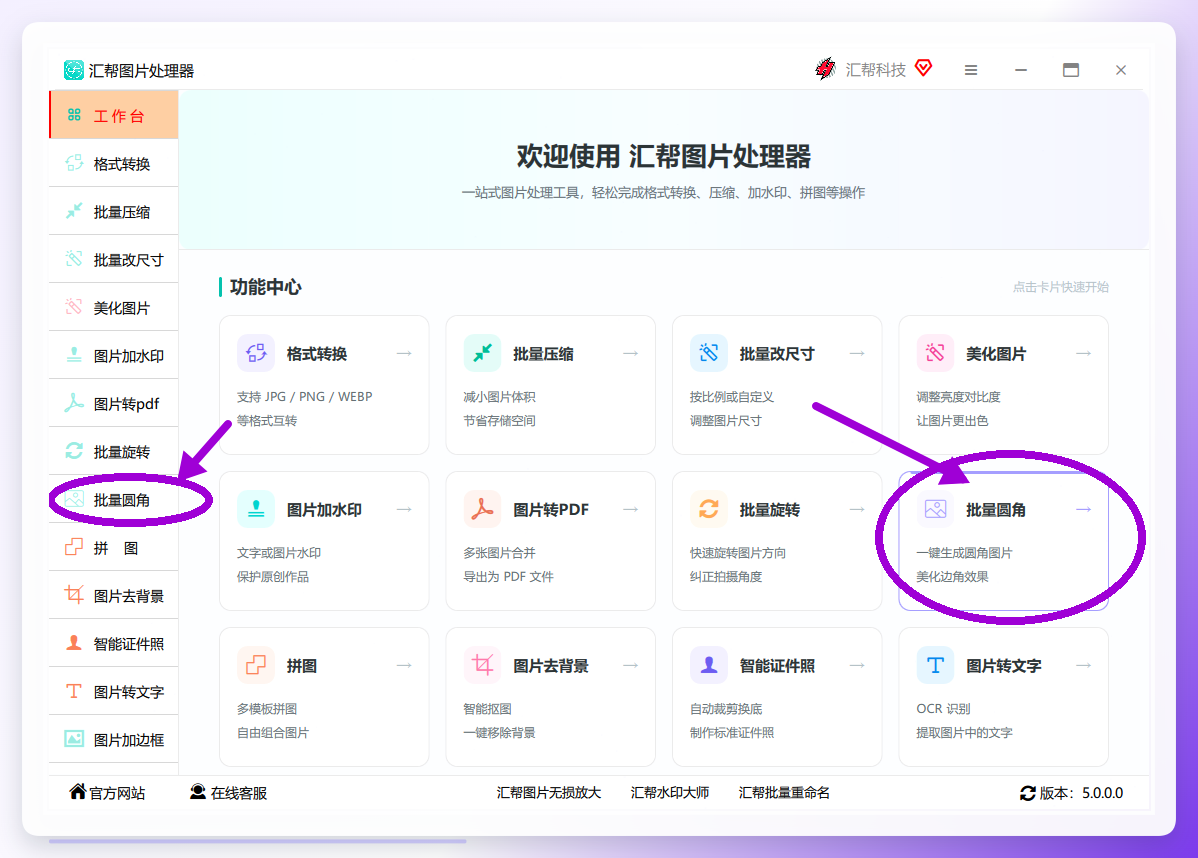Select 图片去背景 label in the sidebar
This screenshot has width=1198, height=858.
click(x=128, y=596)
